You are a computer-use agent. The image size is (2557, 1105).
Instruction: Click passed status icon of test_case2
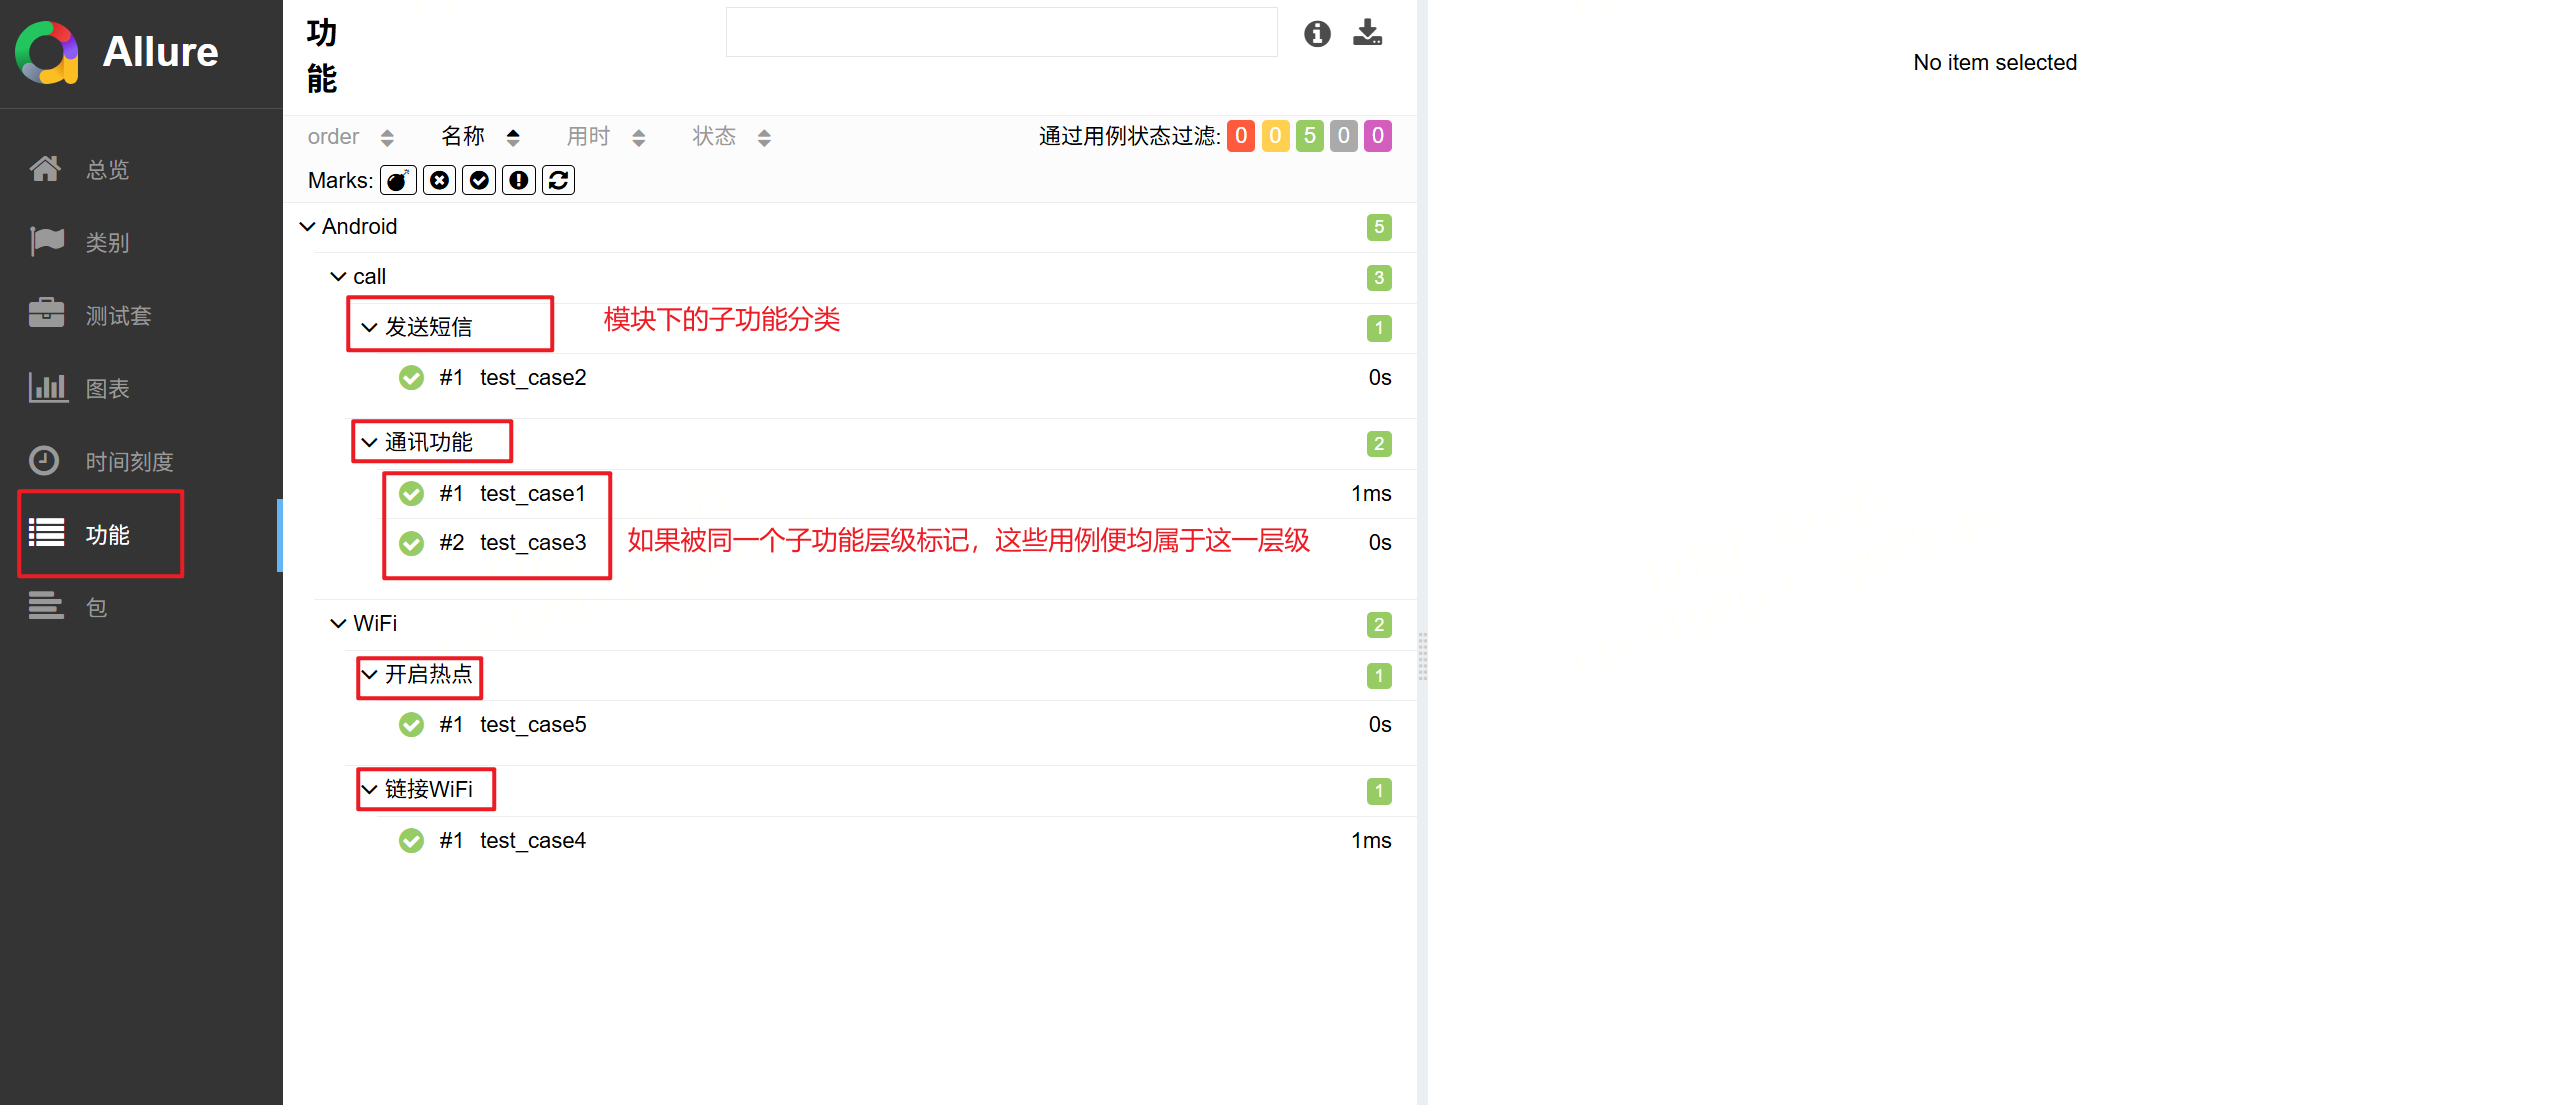(411, 378)
